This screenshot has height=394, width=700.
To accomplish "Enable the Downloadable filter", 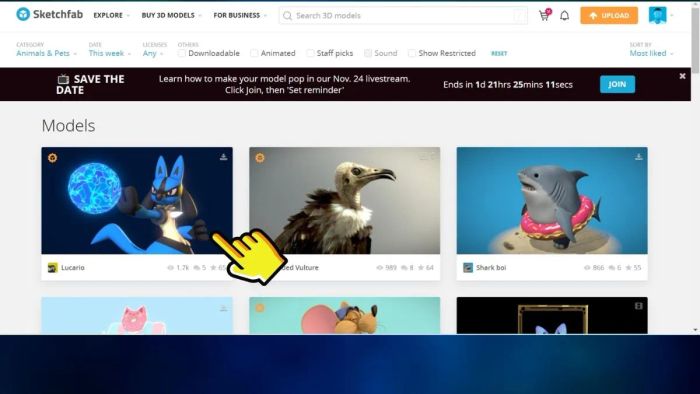I will (182, 53).
